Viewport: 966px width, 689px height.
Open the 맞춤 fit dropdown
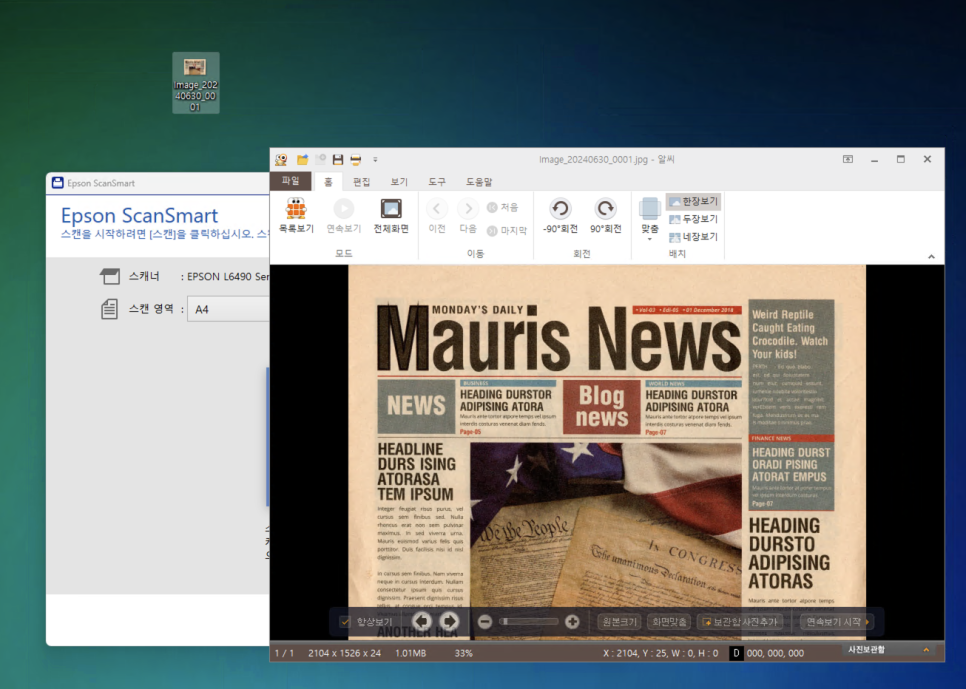point(649,219)
